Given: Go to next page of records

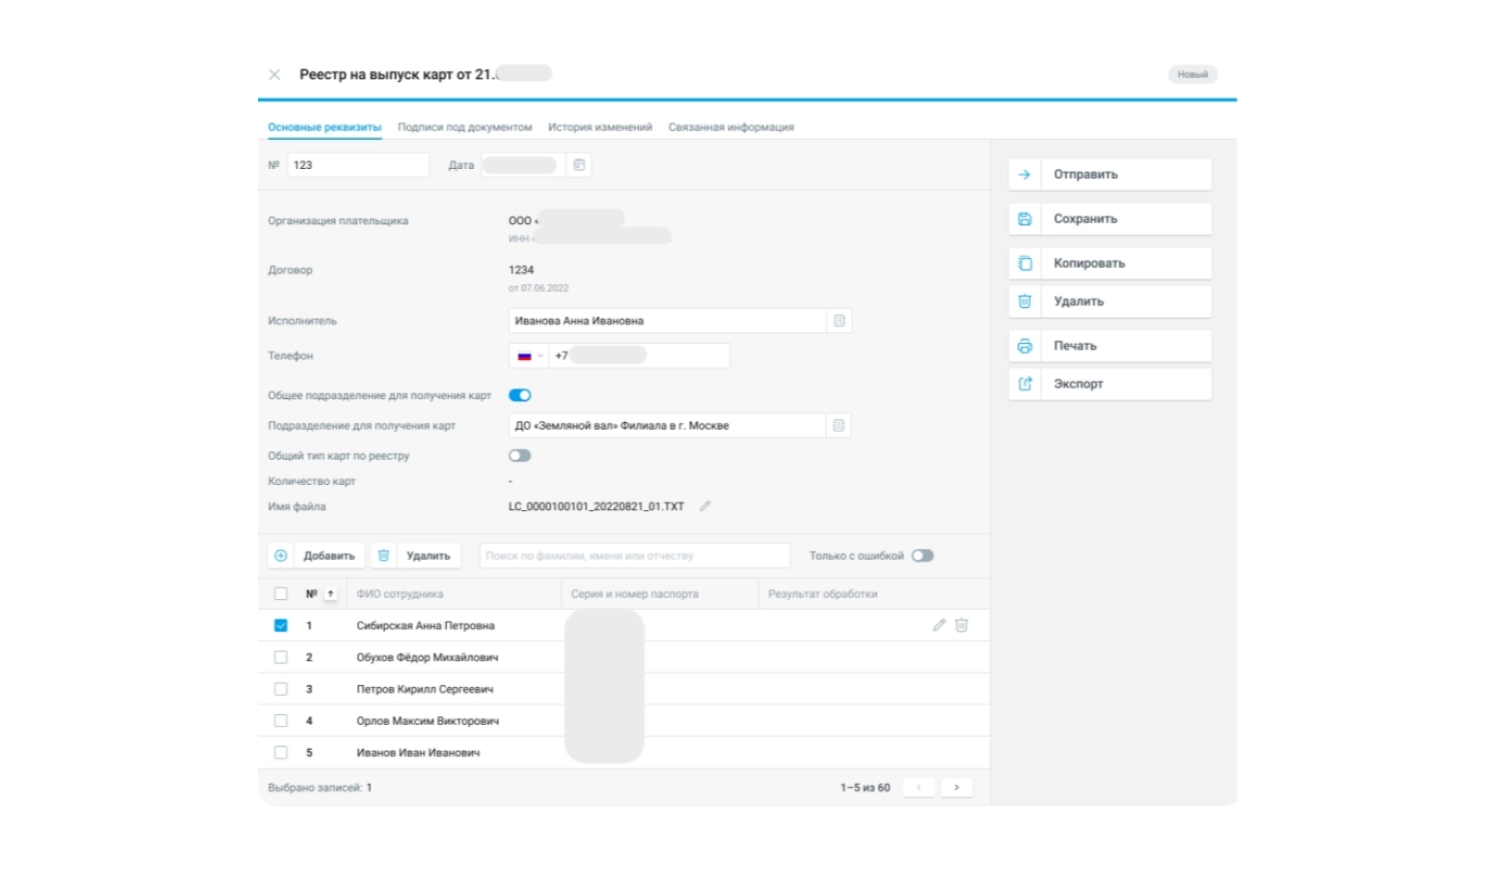Looking at the screenshot, I should pos(956,788).
